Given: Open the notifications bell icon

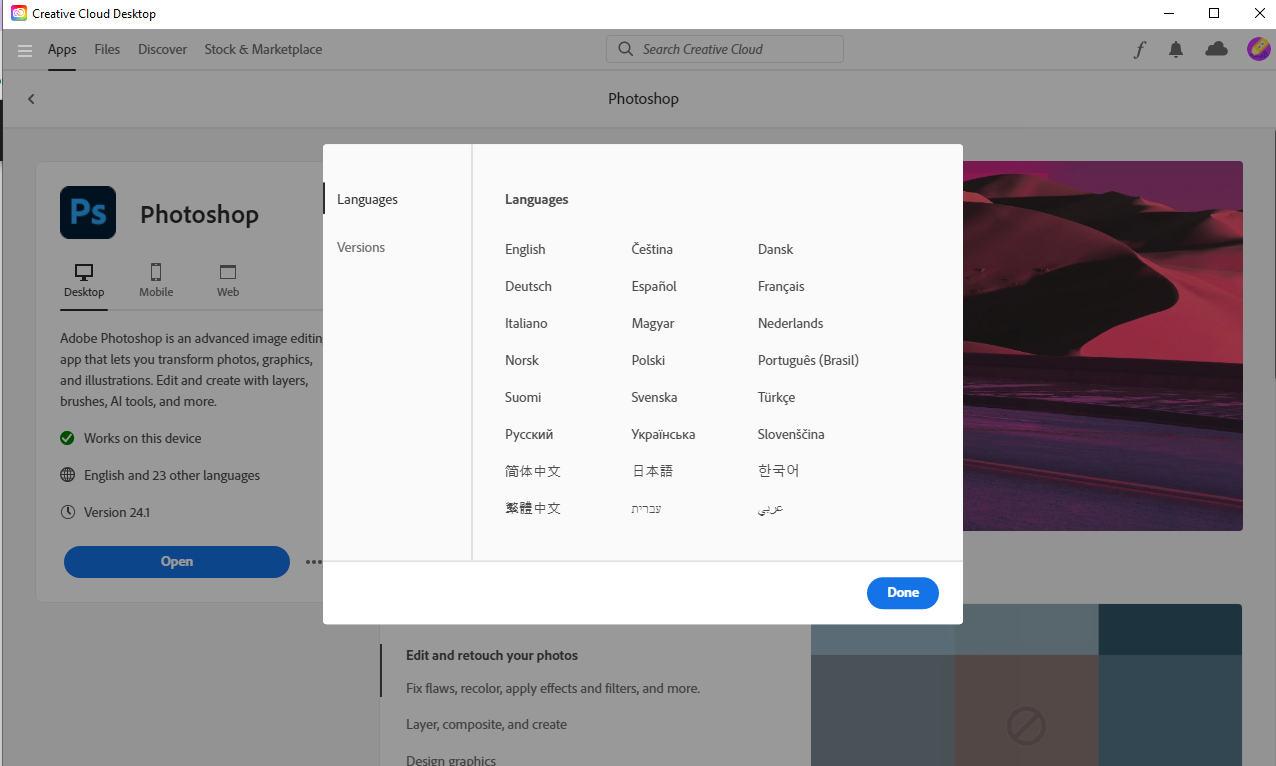Looking at the screenshot, I should [x=1176, y=49].
